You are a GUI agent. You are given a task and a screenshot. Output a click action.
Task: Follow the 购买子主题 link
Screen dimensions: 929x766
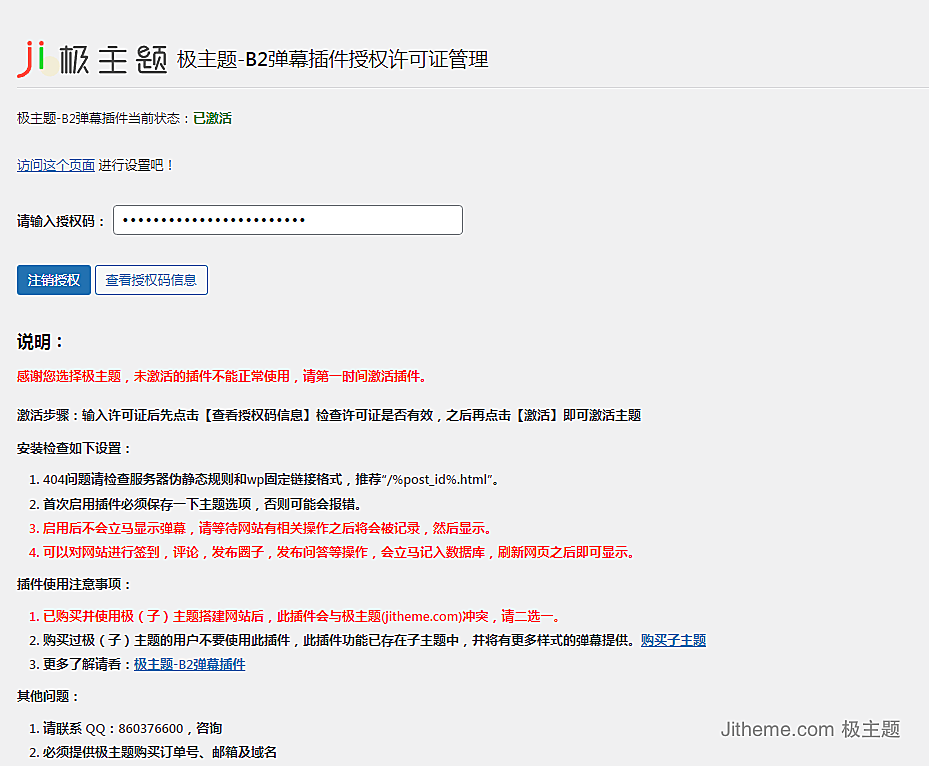pos(673,640)
